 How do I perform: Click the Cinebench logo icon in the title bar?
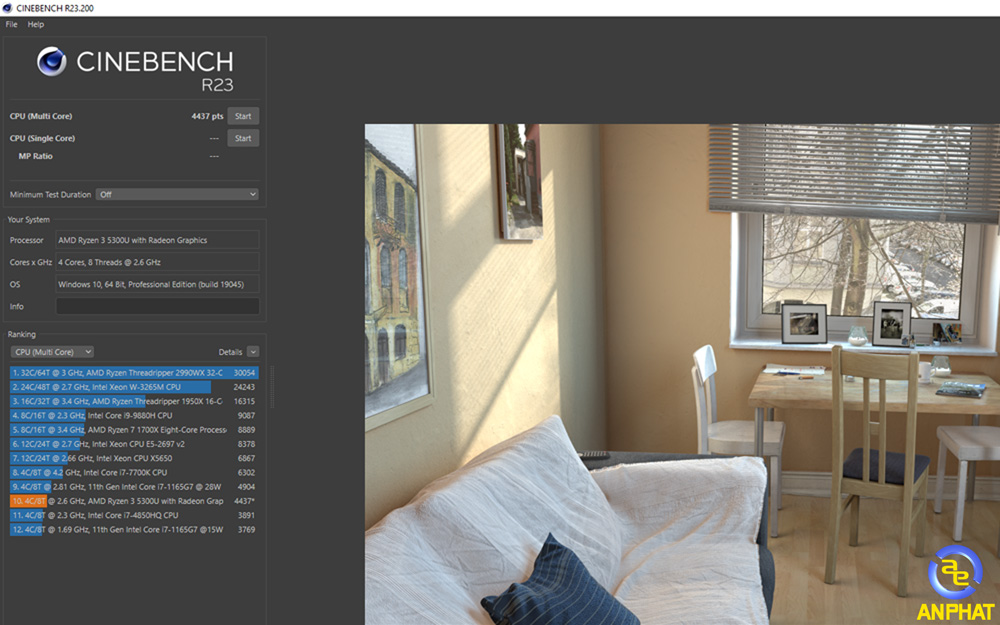tap(7, 8)
